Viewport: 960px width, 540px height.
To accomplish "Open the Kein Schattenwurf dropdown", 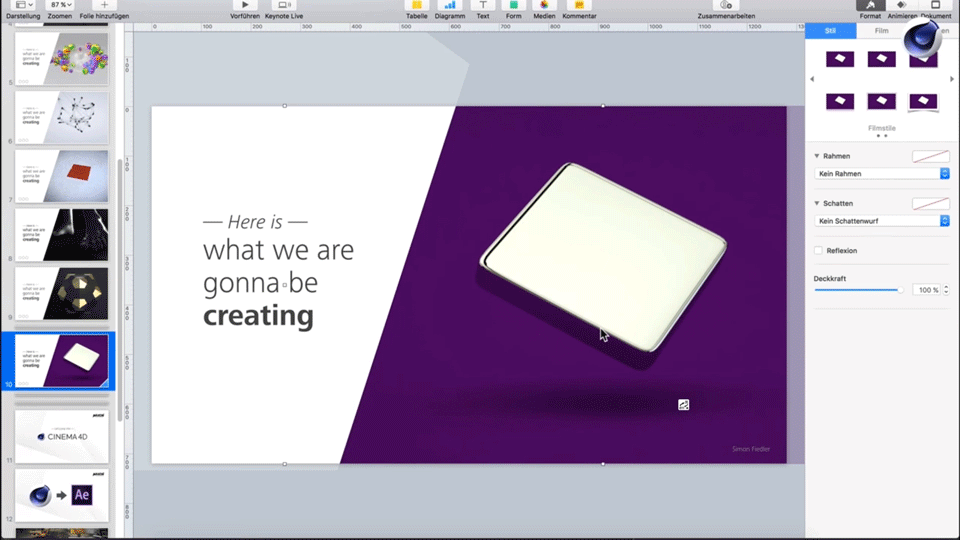I will click(882, 221).
